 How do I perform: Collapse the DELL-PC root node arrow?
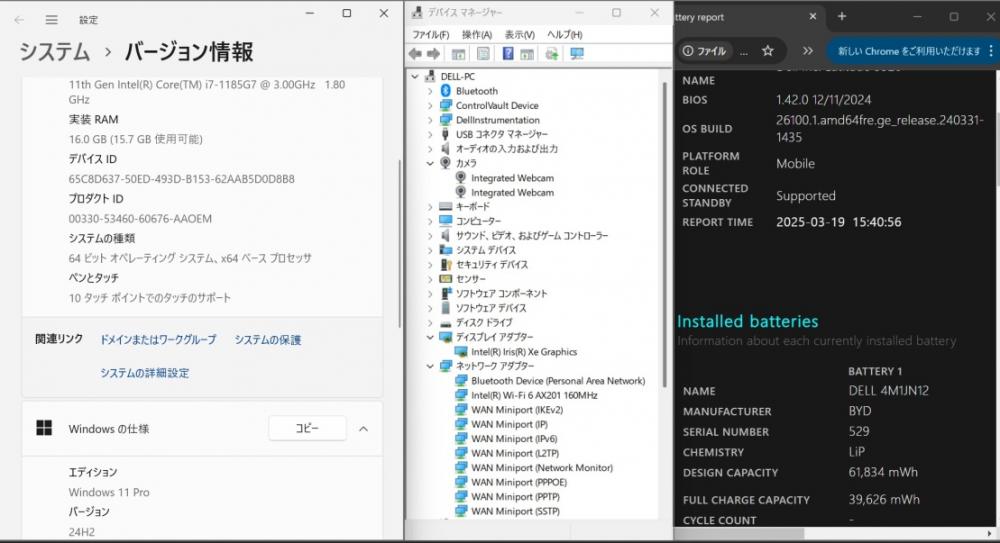tap(415, 77)
